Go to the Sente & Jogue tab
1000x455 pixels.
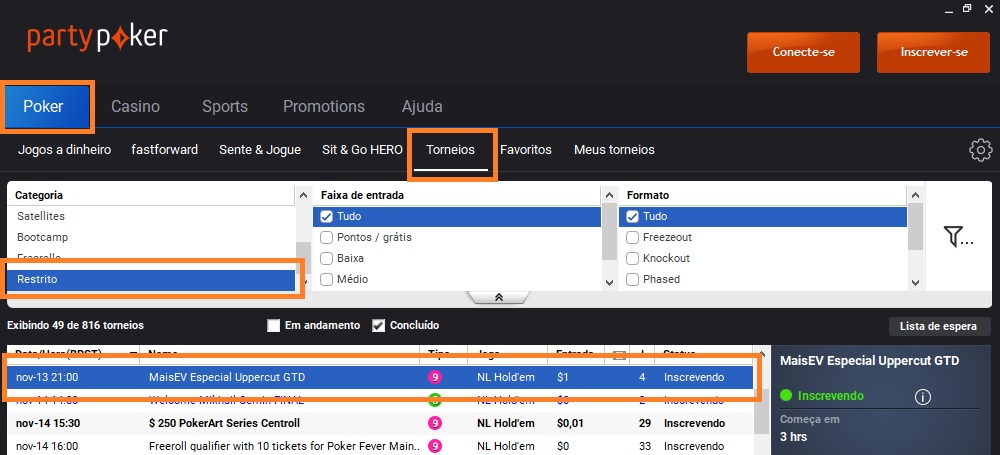tap(260, 150)
